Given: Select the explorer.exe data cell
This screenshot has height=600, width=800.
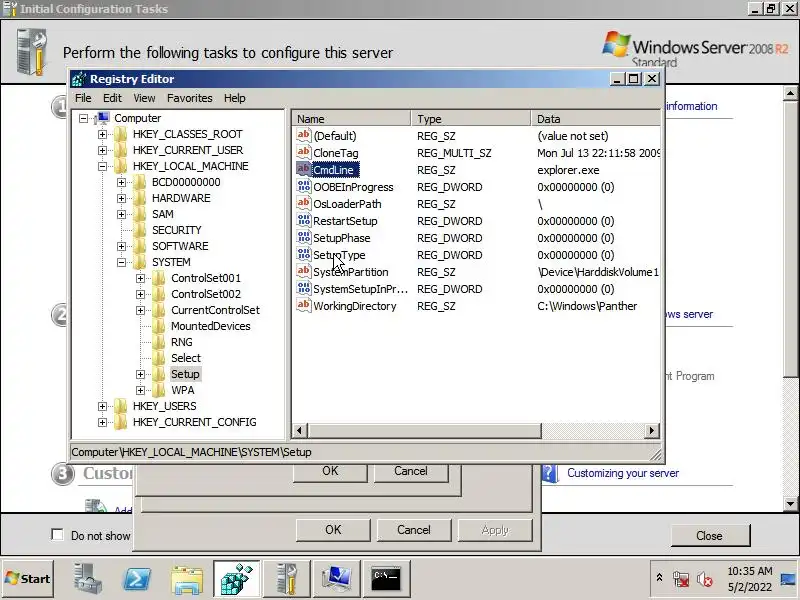Looking at the screenshot, I should pos(568,170).
